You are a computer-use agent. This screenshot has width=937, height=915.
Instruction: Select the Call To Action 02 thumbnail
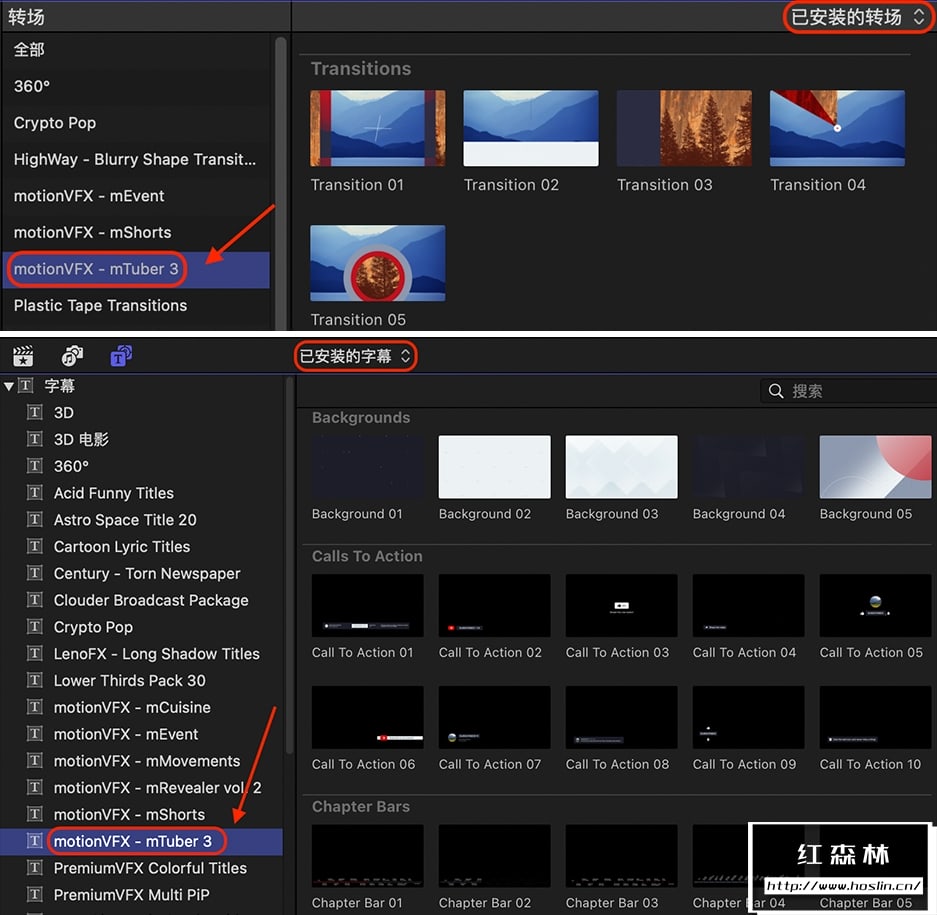(x=495, y=605)
